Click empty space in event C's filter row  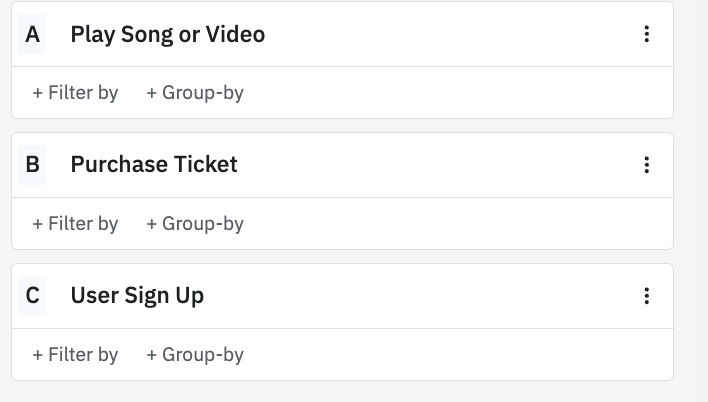tap(450, 355)
